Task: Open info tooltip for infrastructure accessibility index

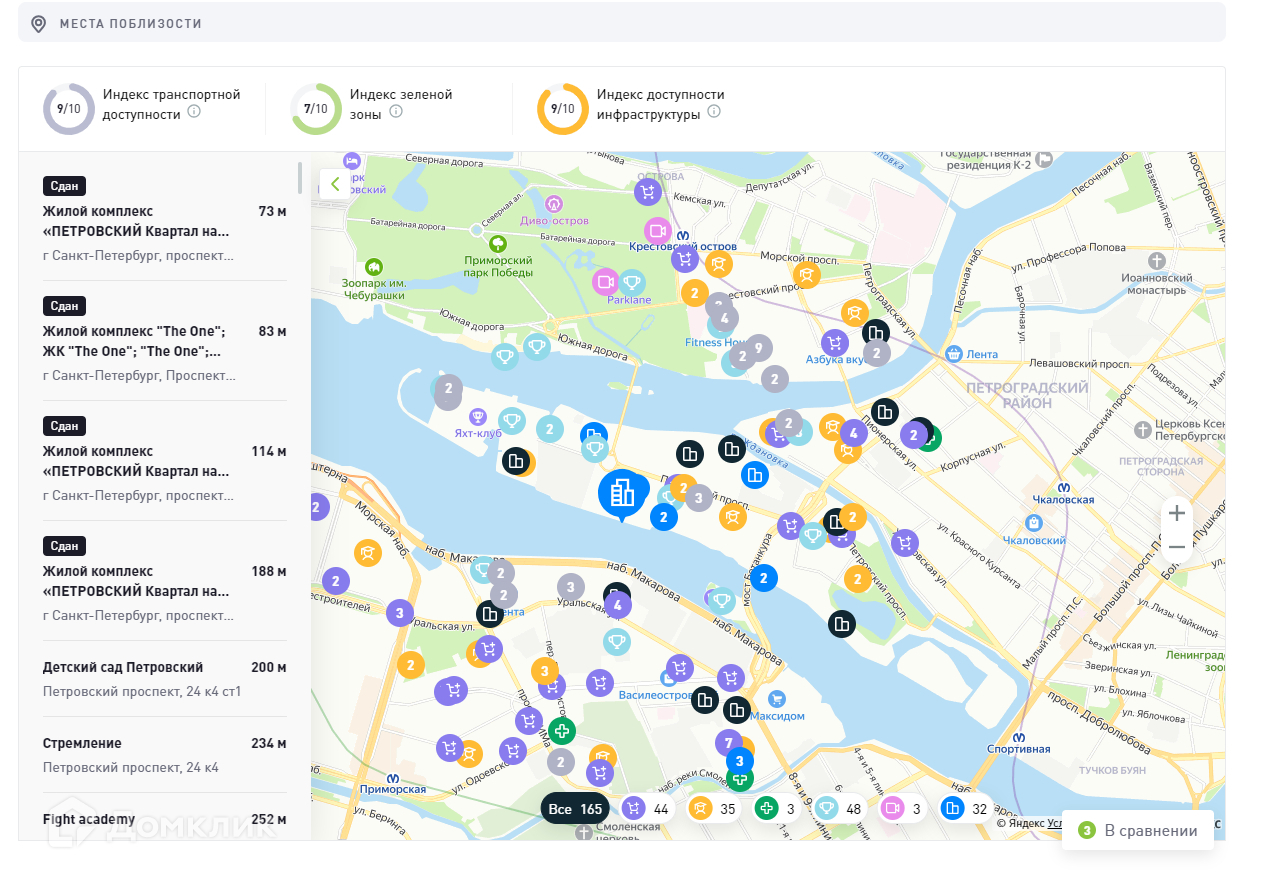Action: (x=714, y=112)
